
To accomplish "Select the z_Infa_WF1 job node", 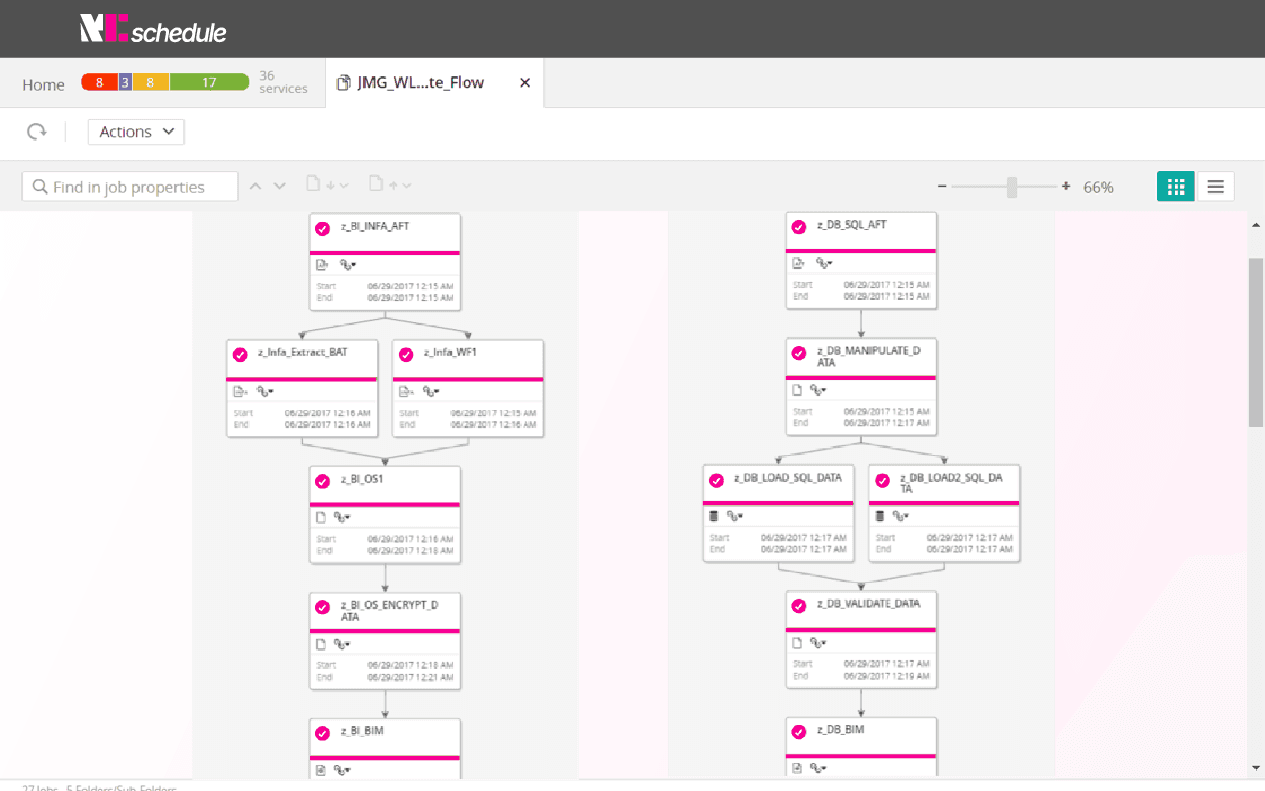I will pyautogui.click(x=468, y=388).
